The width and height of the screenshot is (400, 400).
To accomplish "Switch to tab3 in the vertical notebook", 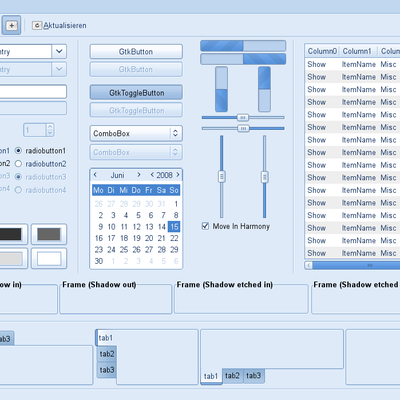I will pyautogui.click(x=107, y=370).
